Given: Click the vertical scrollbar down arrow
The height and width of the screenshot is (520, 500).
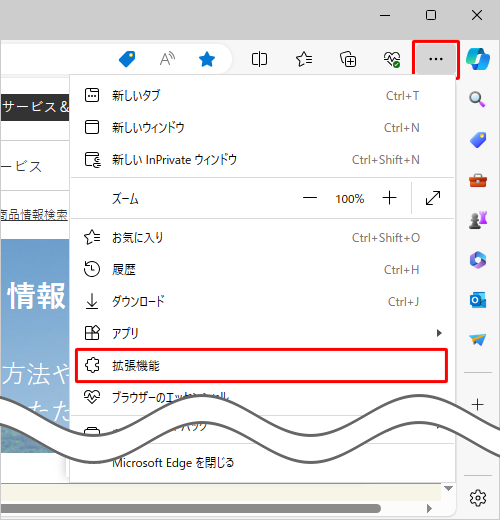Looking at the screenshot, I should (448, 488).
